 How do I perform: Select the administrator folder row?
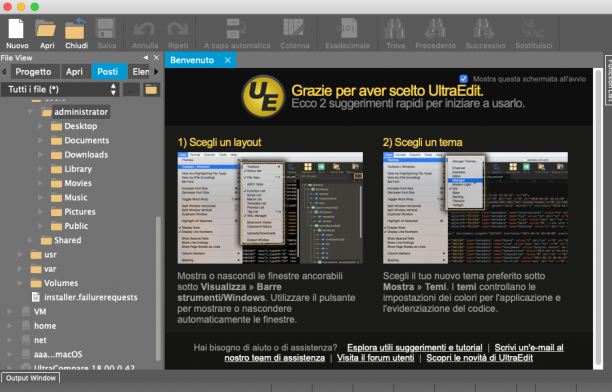click(x=75, y=112)
